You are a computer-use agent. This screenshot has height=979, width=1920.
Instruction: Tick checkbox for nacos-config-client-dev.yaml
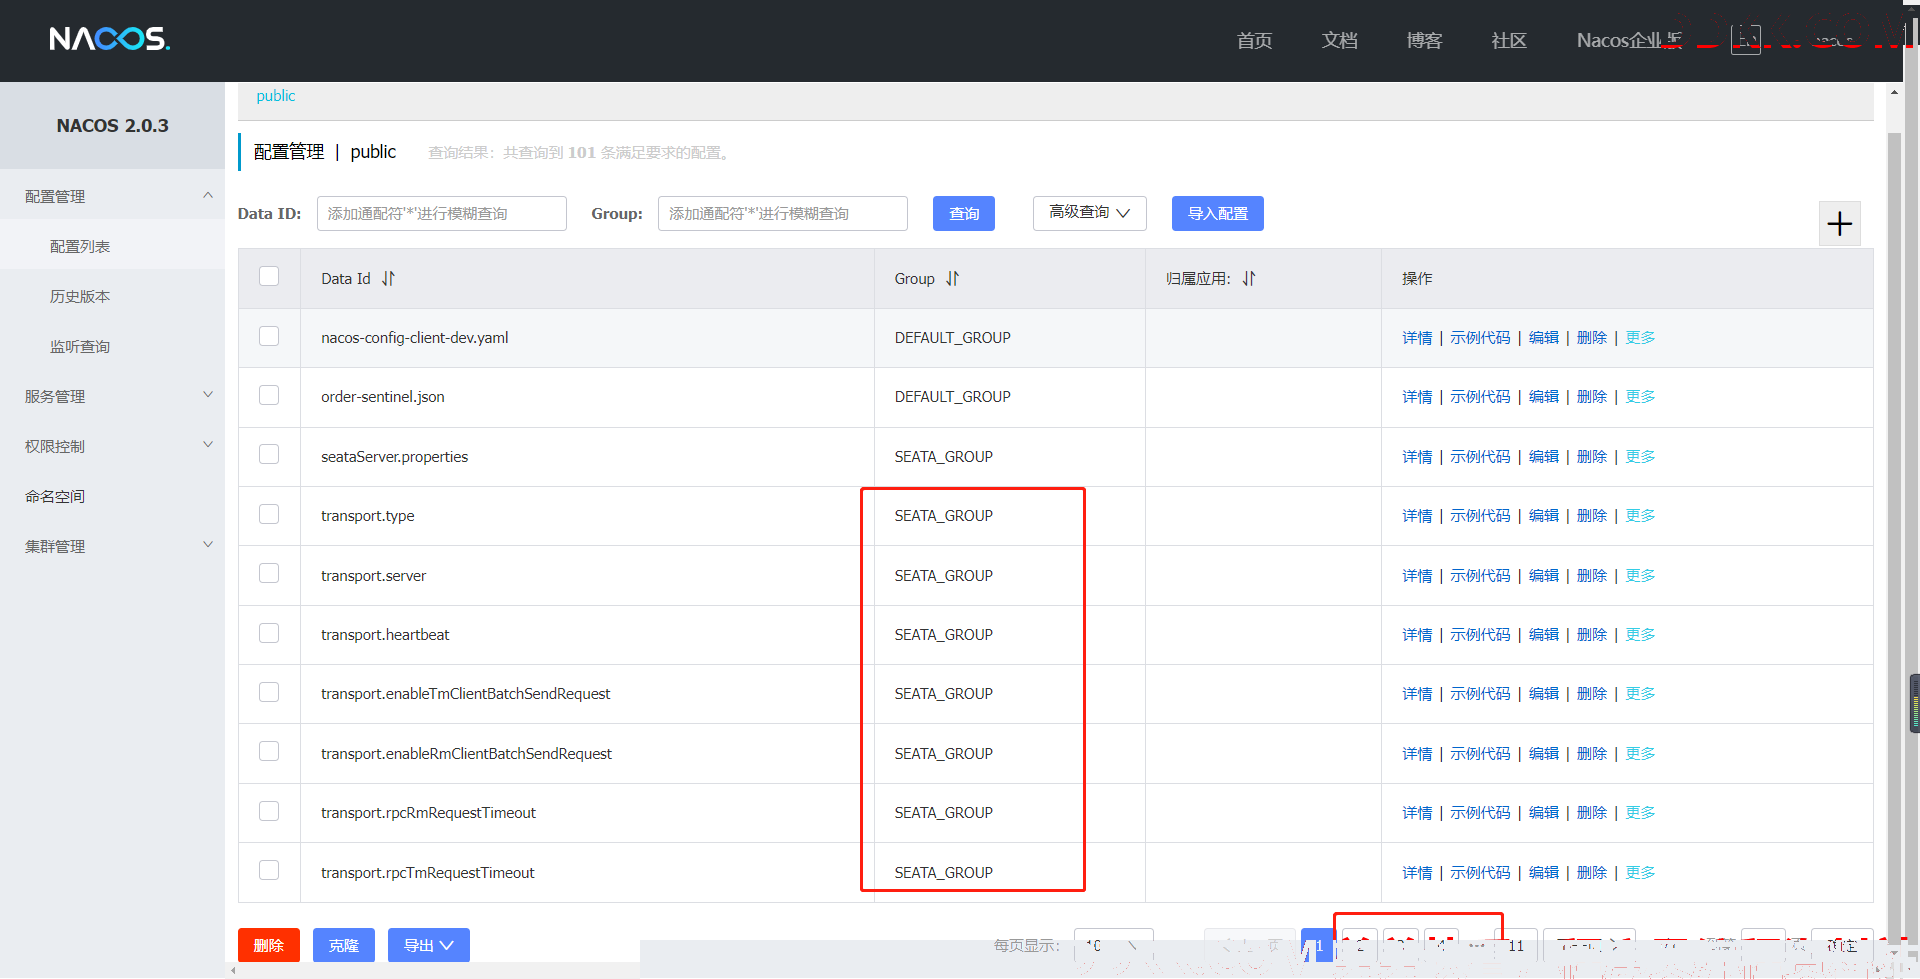click(269, 336)
